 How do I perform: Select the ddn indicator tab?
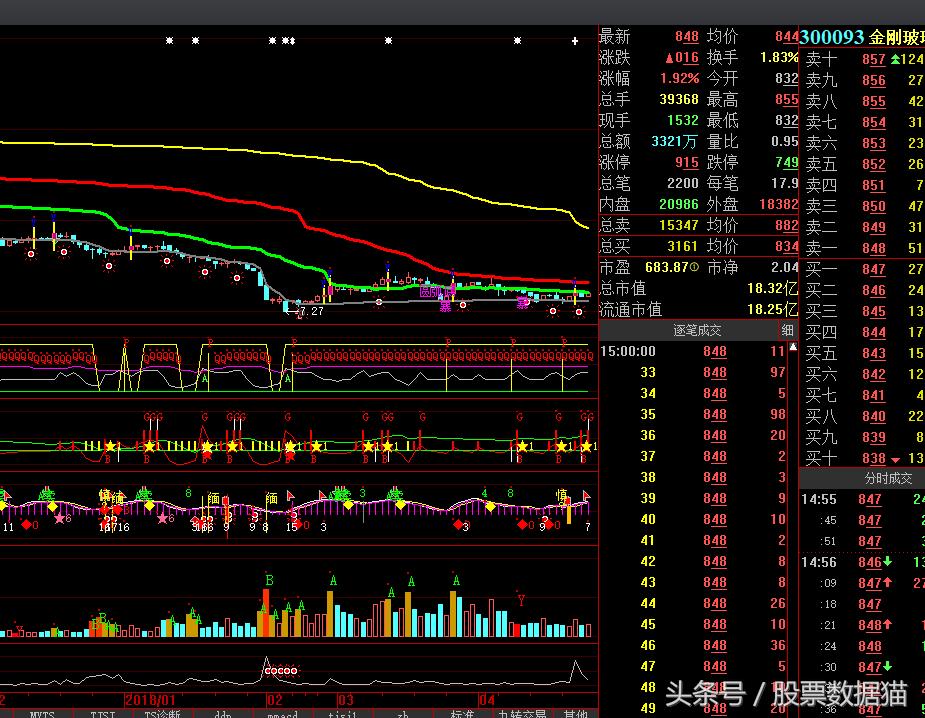222,714
